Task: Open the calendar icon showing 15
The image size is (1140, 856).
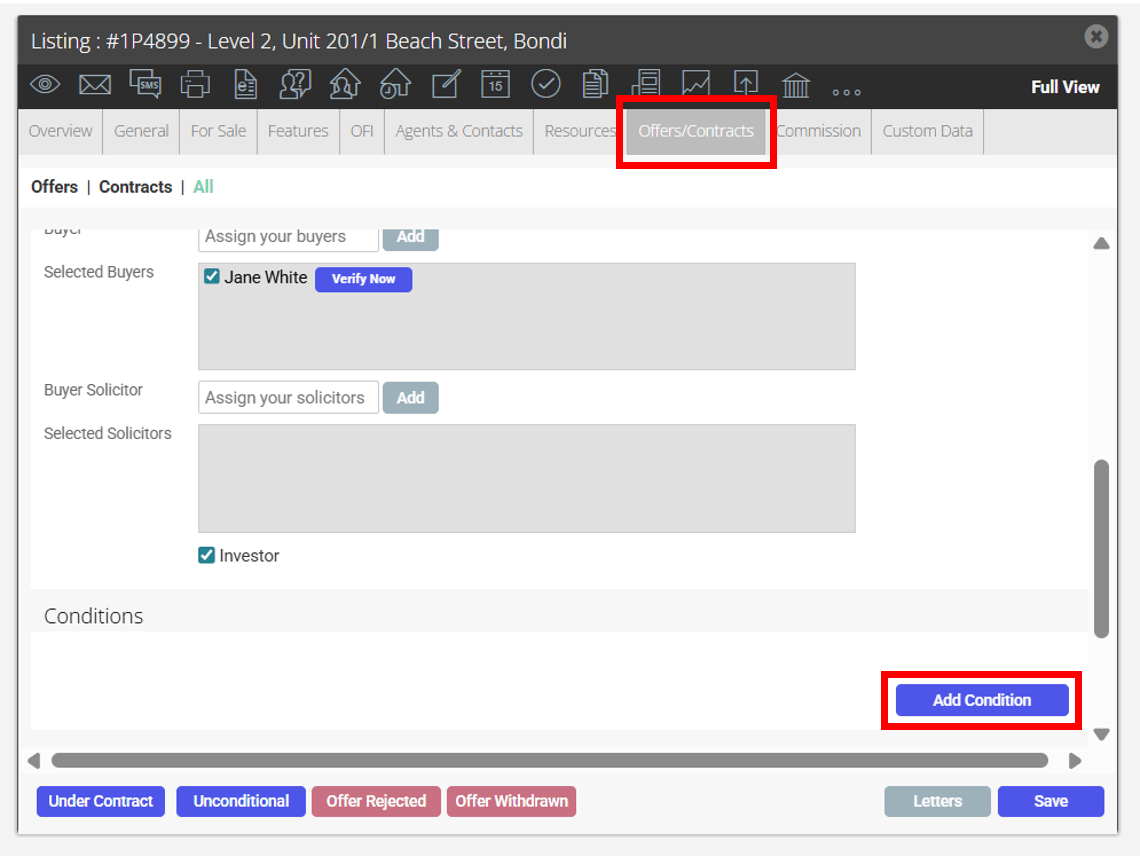Action: click(x=495, y=84)
